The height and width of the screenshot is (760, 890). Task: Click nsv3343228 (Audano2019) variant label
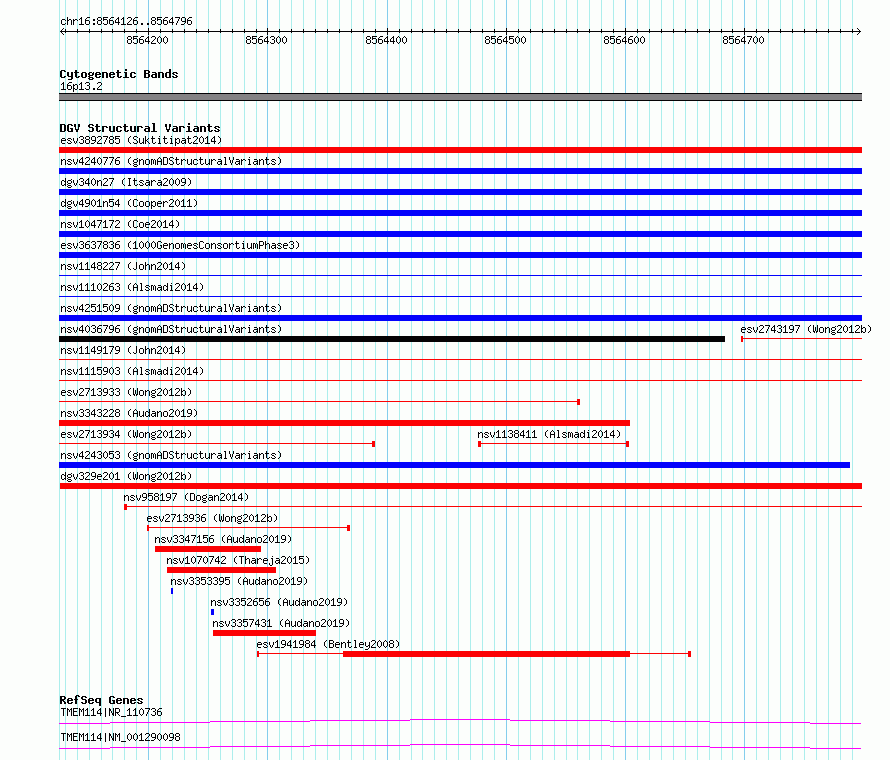click(129, 413)
